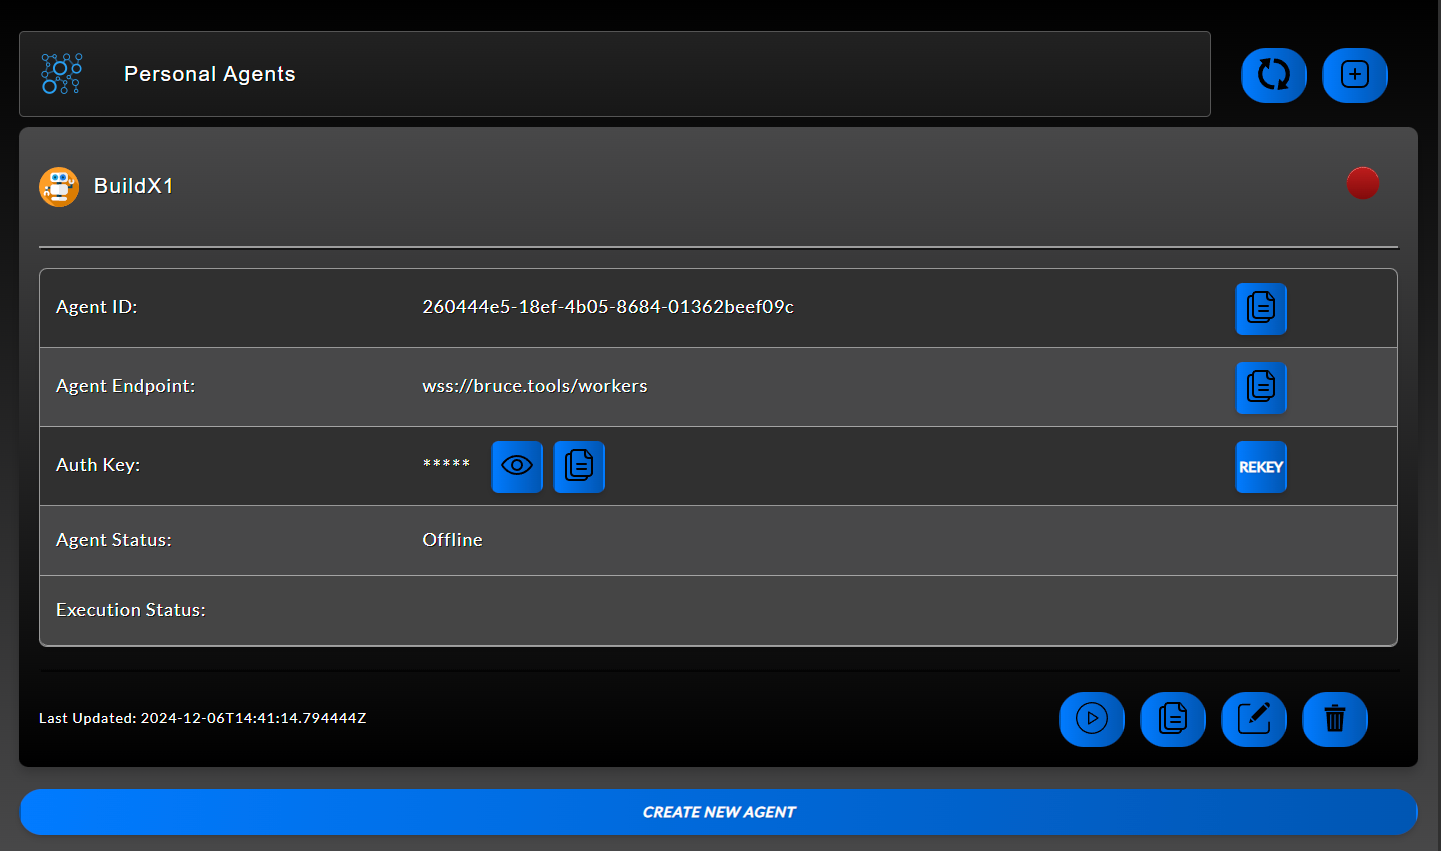
Task: Edit the BuildX1 agent settings
Action: [x=1254, y=719]
